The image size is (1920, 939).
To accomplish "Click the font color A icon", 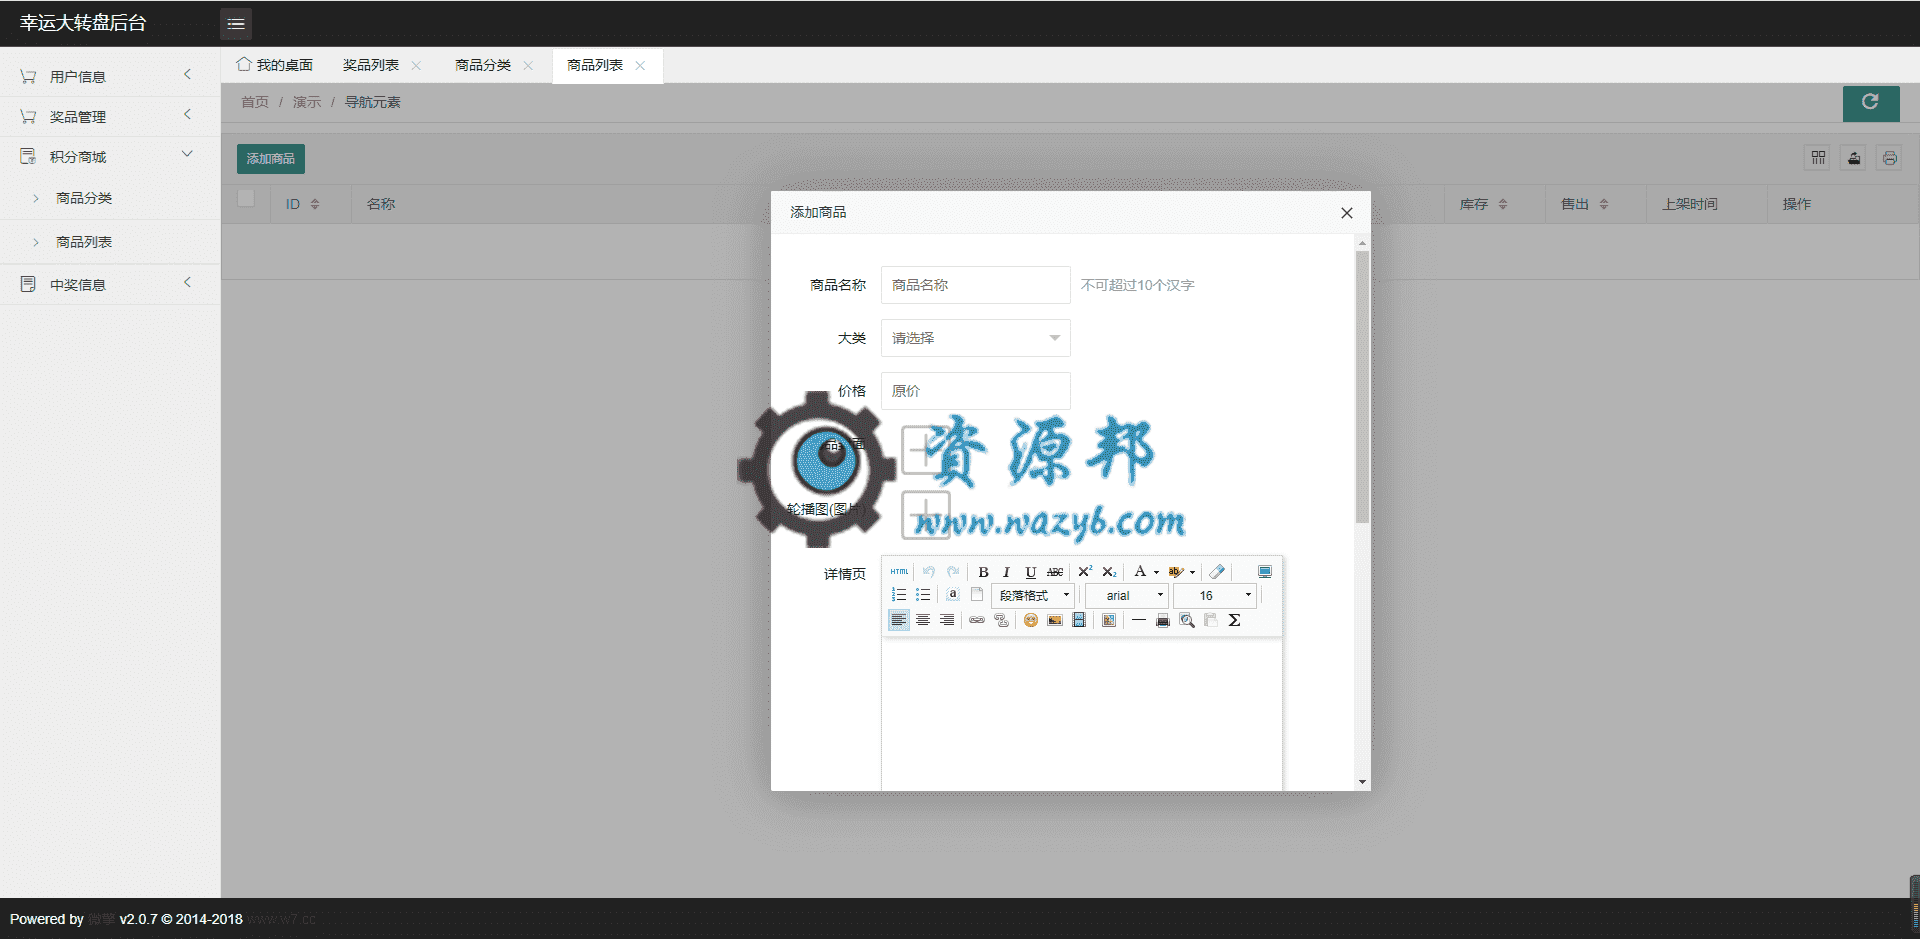I will [1139, 572].
